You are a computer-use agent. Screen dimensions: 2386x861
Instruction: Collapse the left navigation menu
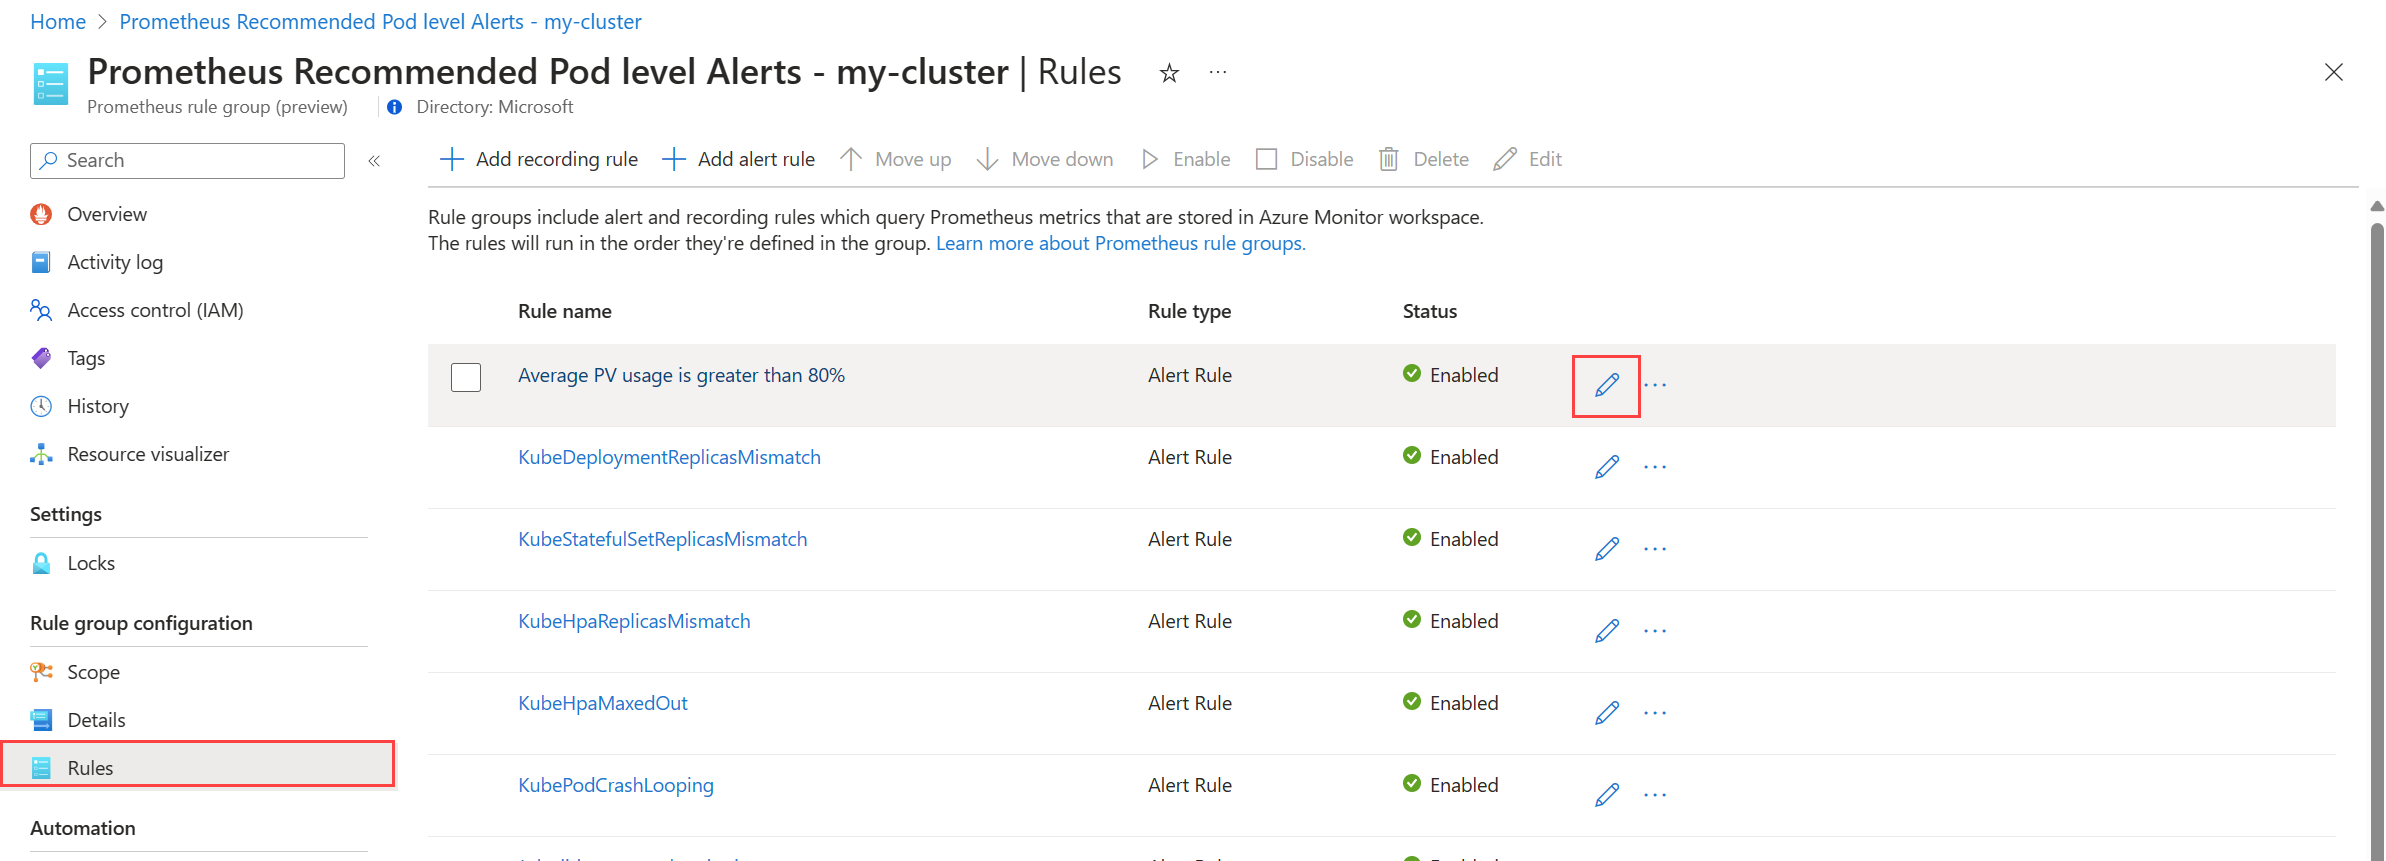374,161
